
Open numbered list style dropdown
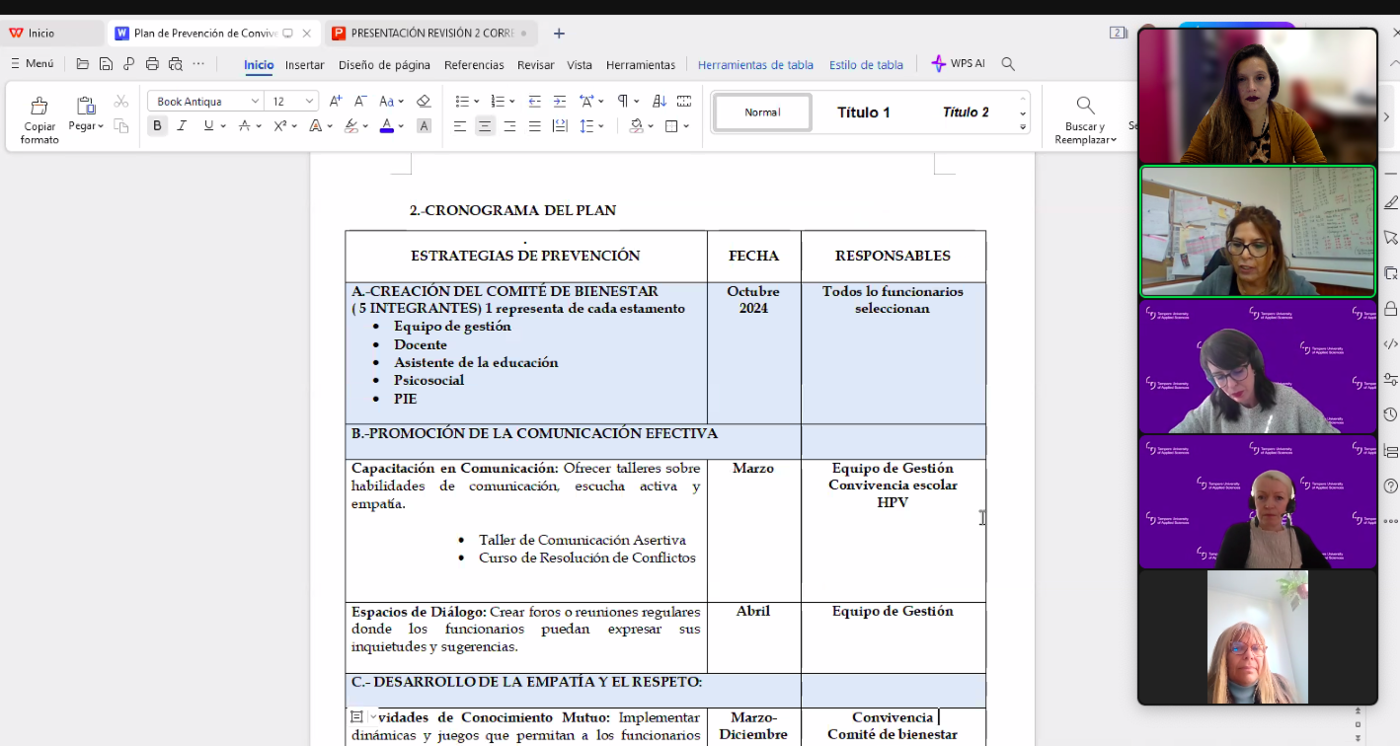(512, 101)
